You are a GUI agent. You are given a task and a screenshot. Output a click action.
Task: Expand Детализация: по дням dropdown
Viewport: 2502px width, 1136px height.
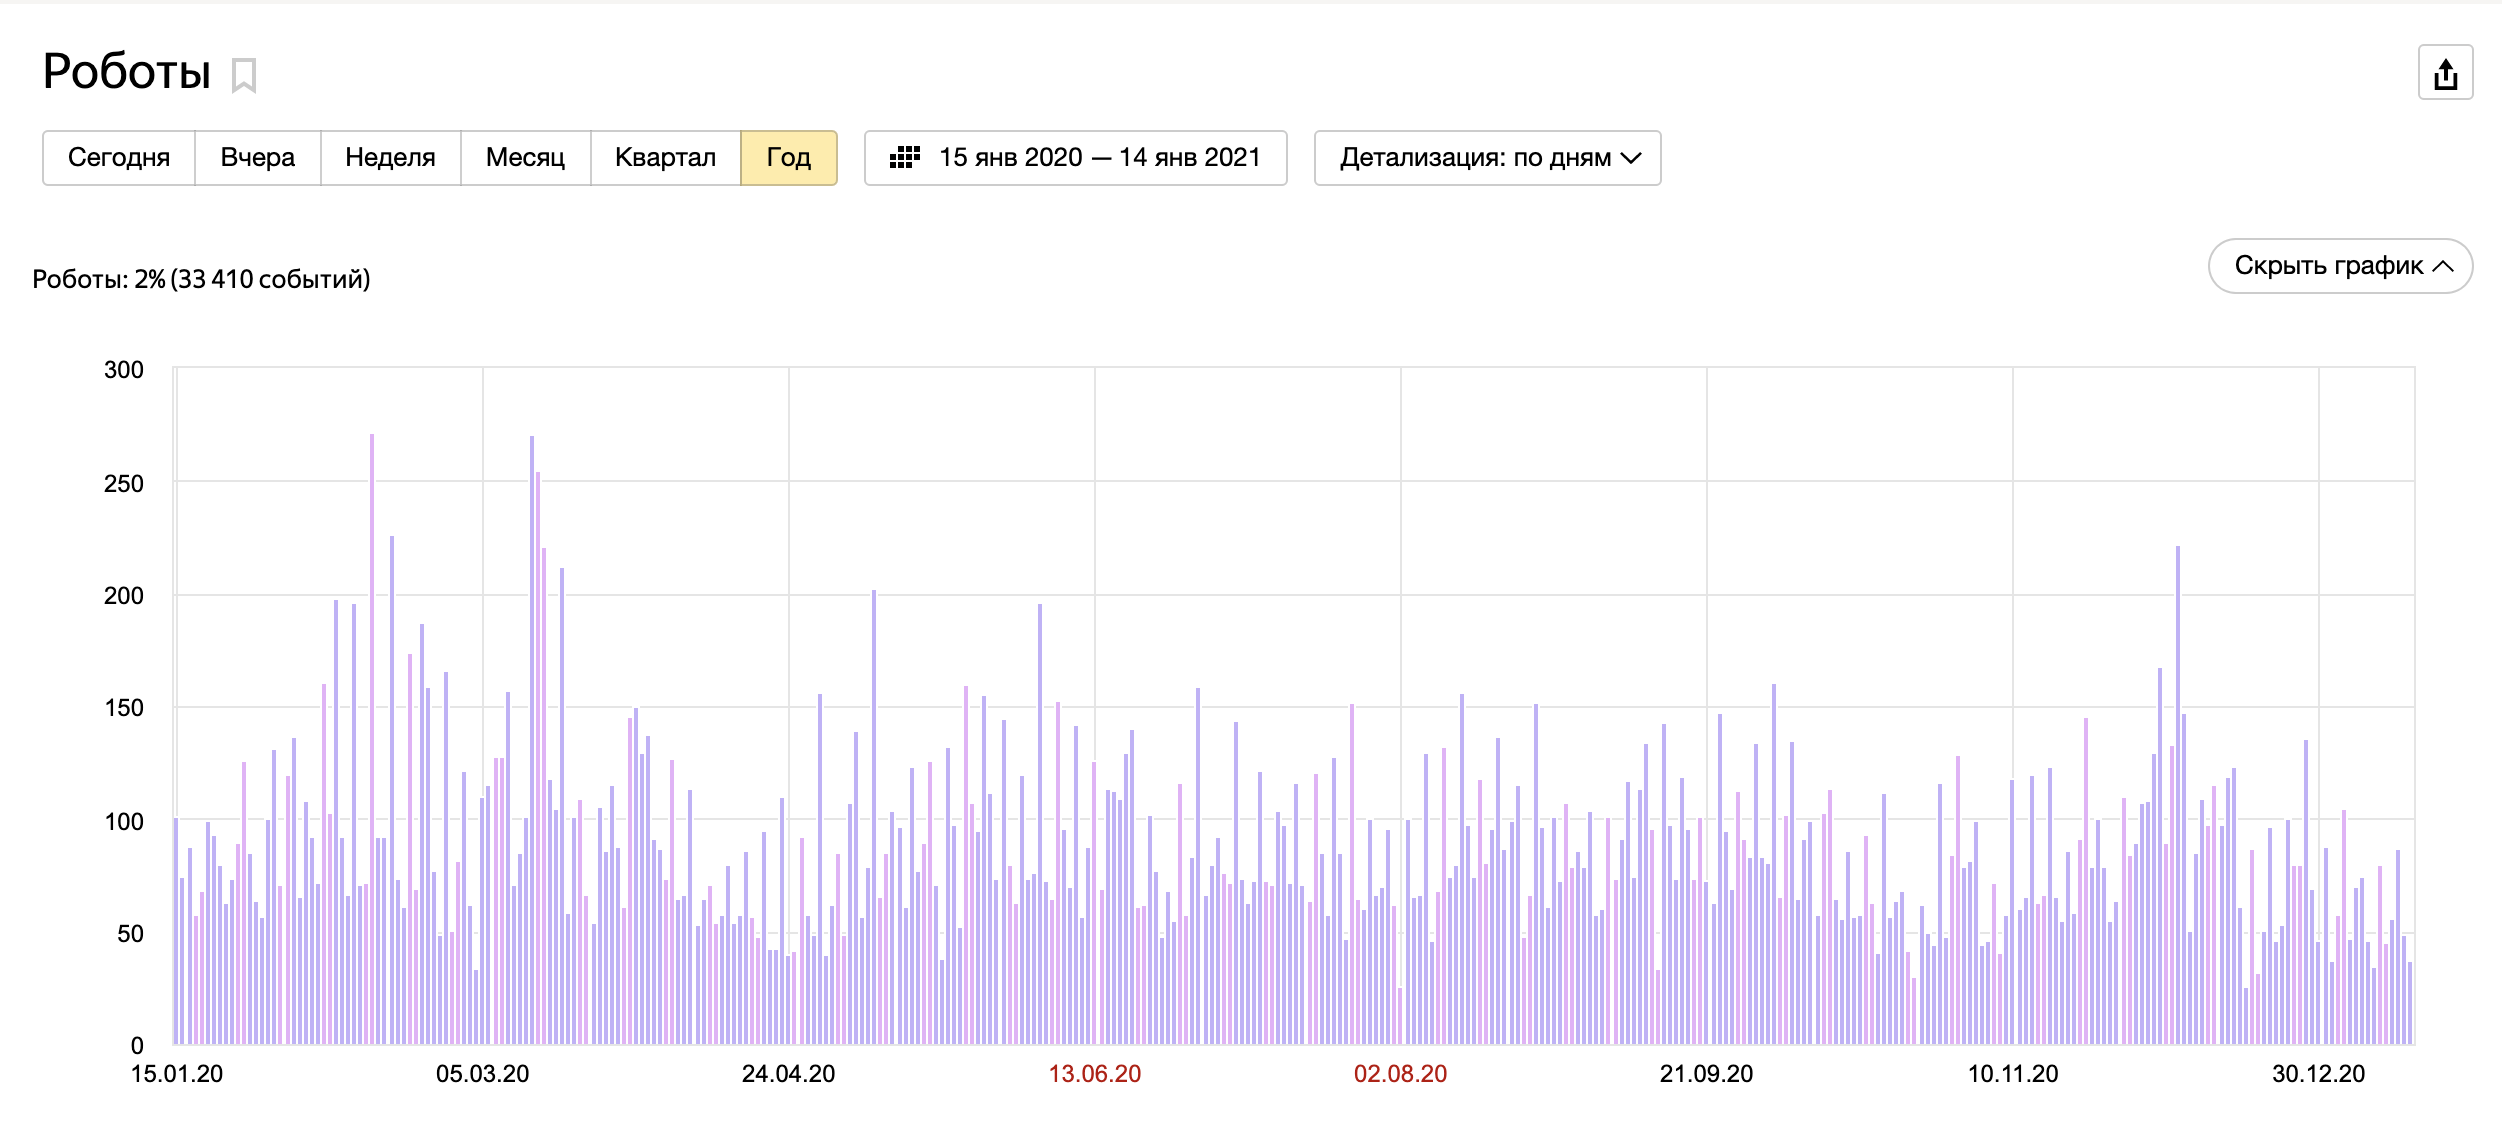click(x=1475, y=158)
